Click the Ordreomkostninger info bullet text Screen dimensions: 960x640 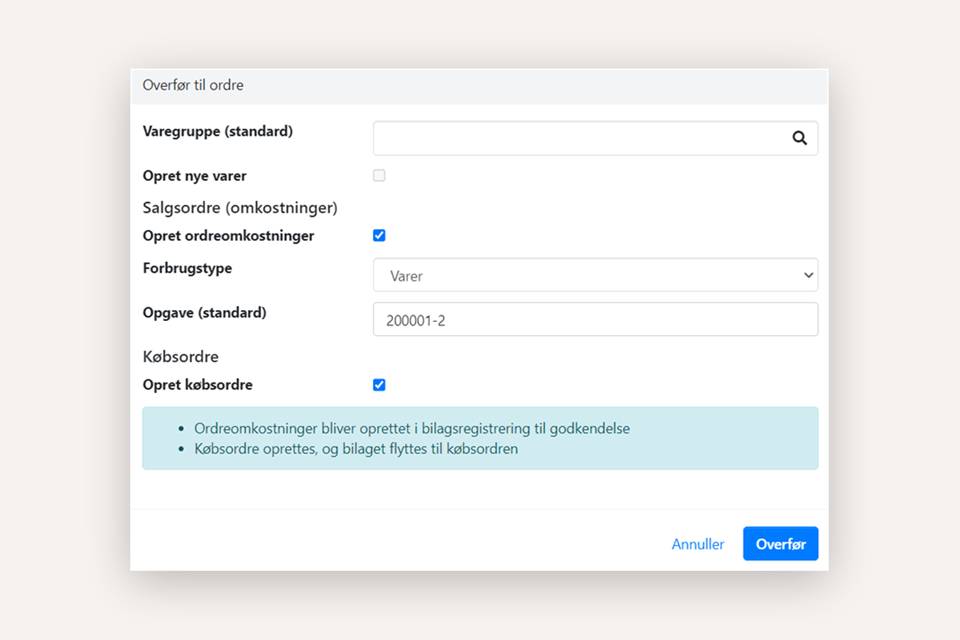pyautogui.click(x=412, y=428)
